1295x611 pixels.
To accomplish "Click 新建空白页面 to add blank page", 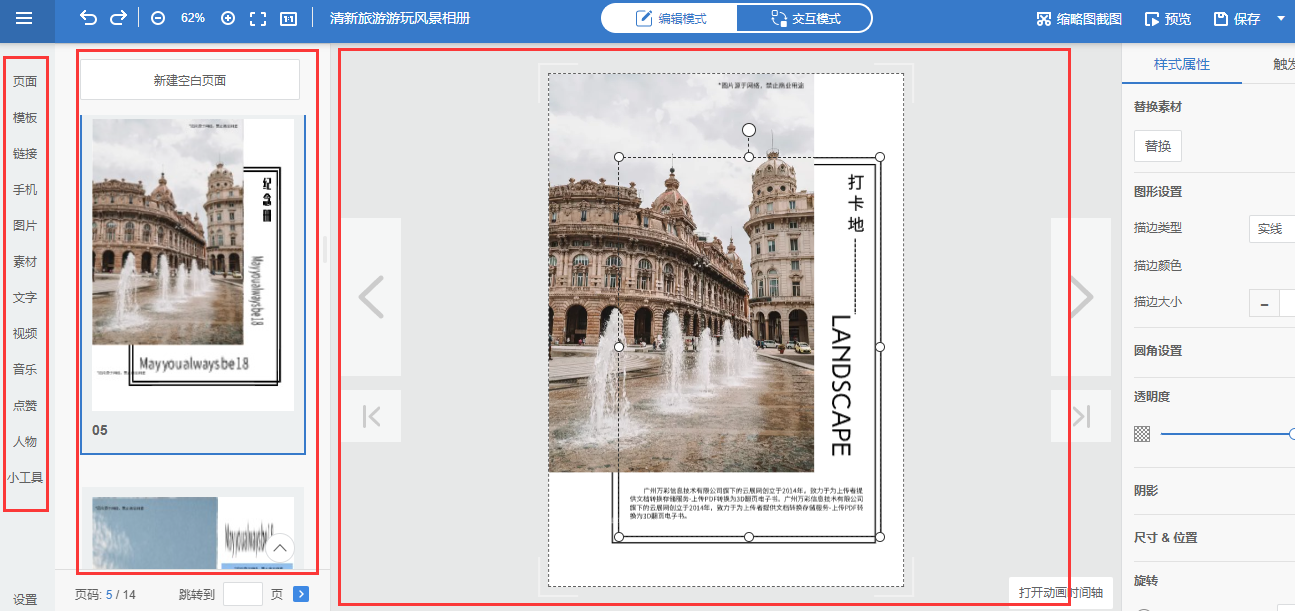I will coord(190,80).
